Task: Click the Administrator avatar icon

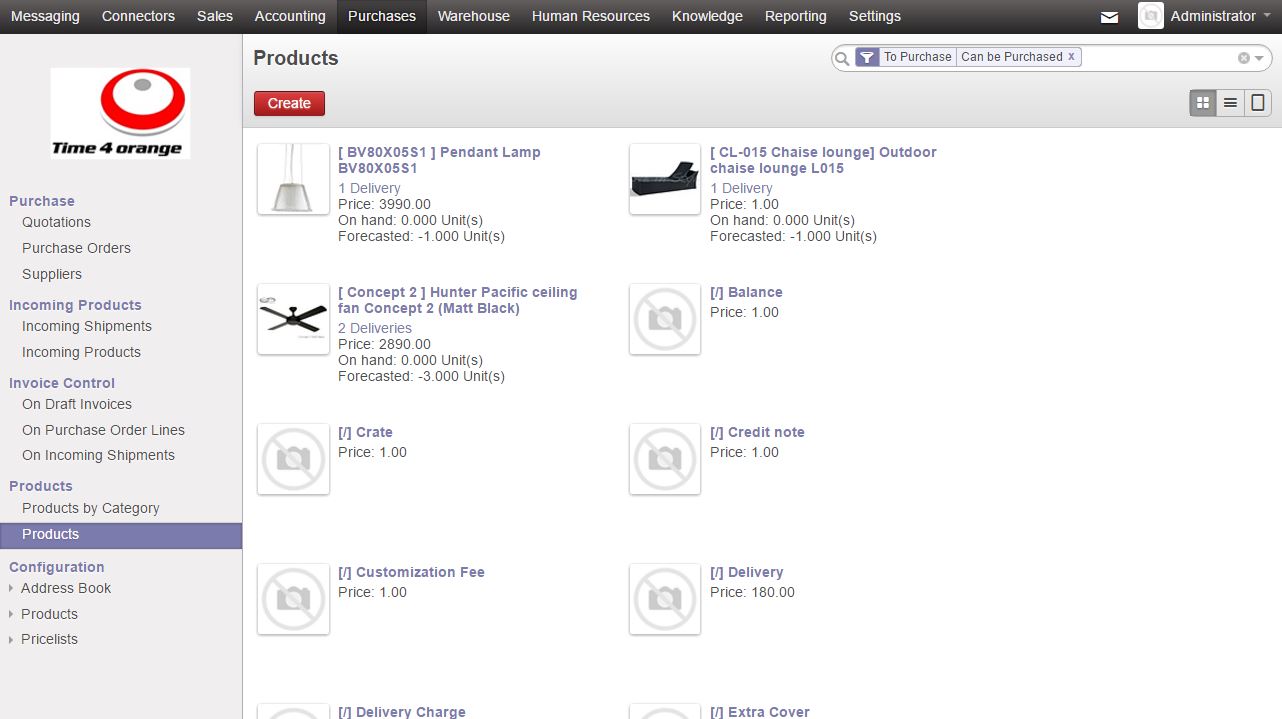Action: tap(1151, 16)
